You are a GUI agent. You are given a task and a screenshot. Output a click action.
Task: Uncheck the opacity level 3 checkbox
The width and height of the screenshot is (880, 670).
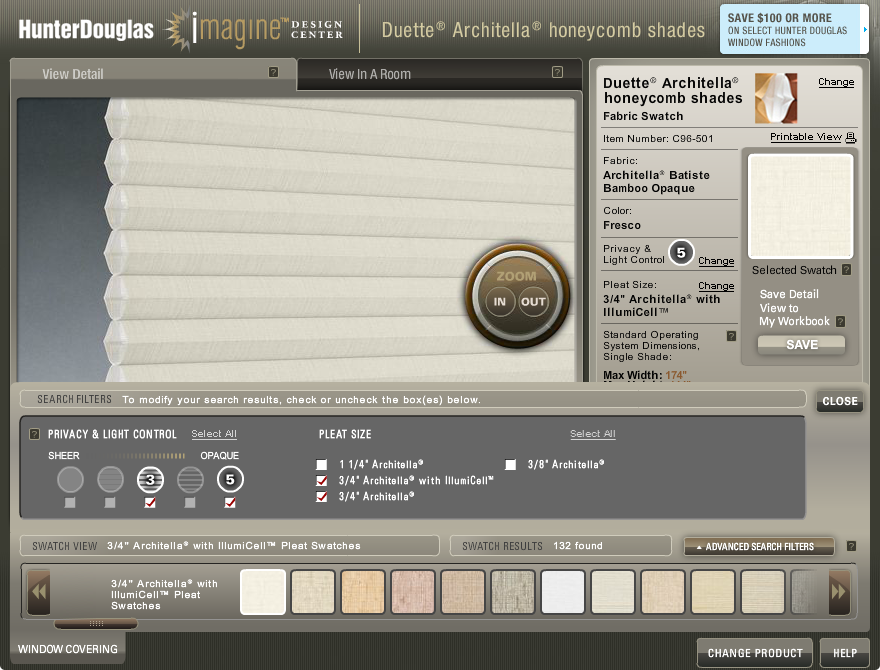pyautogui.click(x=150, y=503)
